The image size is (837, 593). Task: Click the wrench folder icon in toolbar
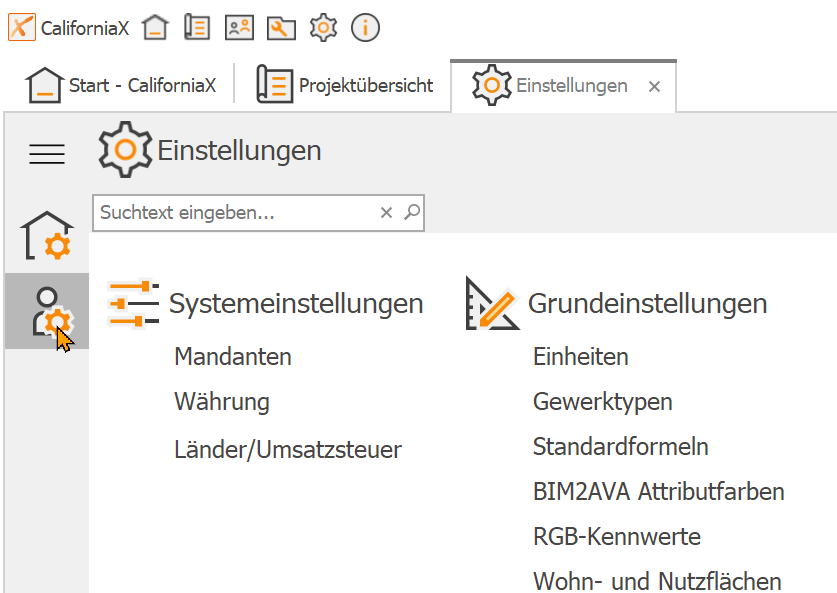tap(281, 28)
